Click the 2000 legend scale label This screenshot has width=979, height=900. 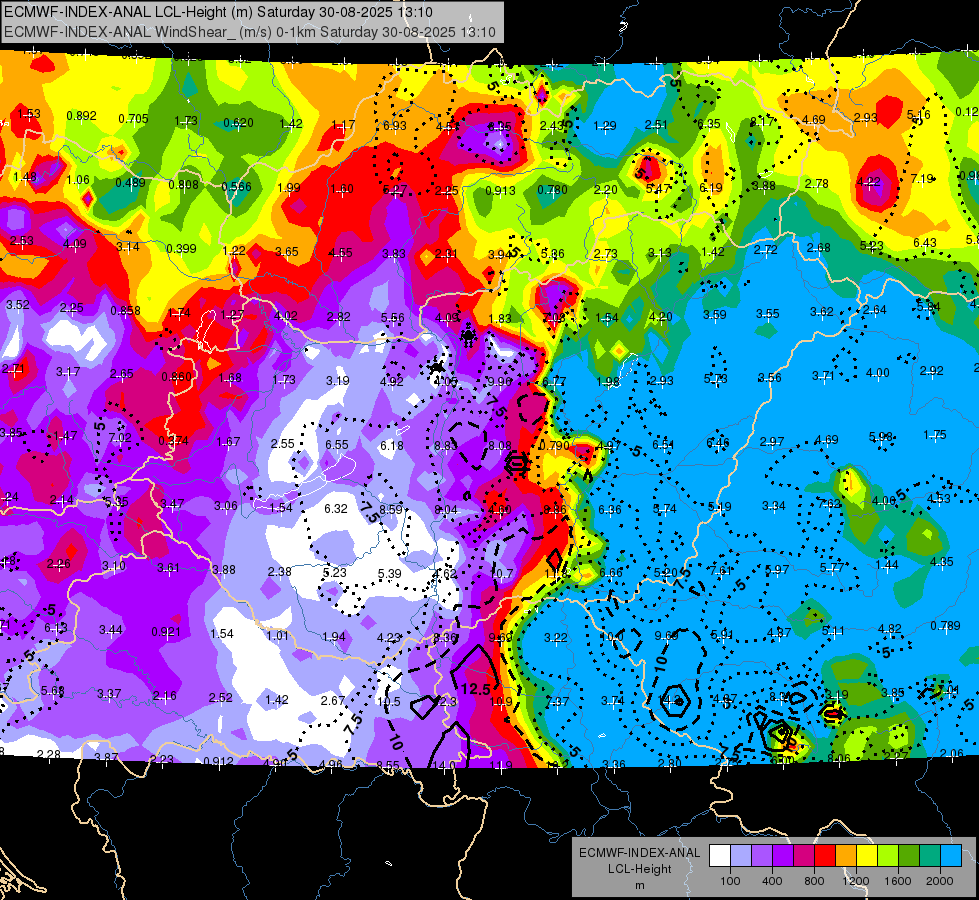939,881
